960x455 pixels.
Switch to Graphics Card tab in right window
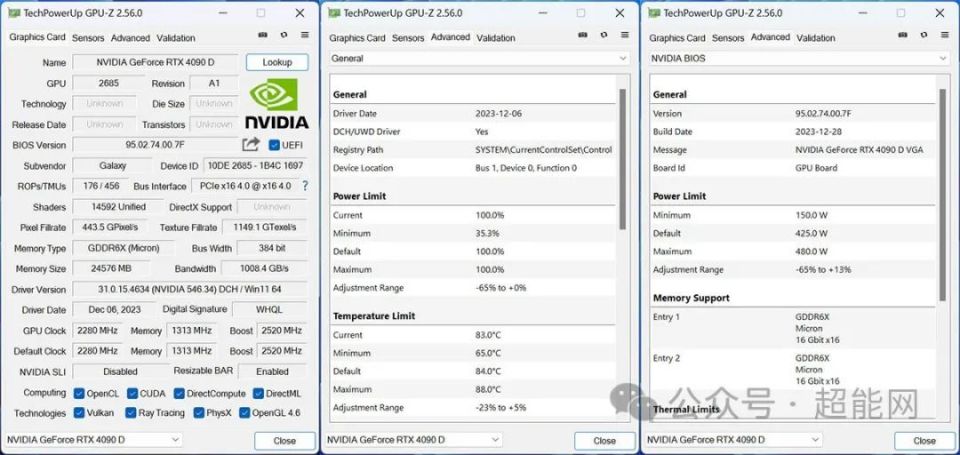click(678, 38)
